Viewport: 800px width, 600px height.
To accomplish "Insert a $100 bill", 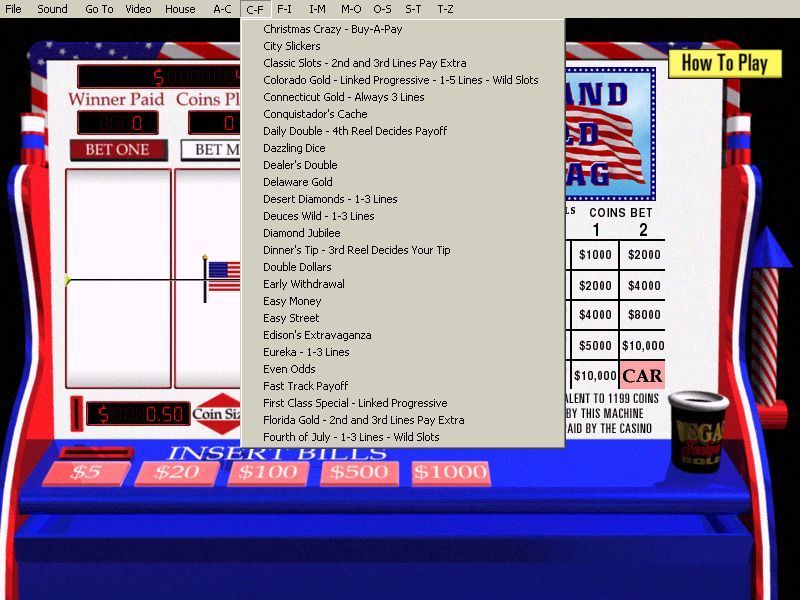I will [x=268, y=473].
